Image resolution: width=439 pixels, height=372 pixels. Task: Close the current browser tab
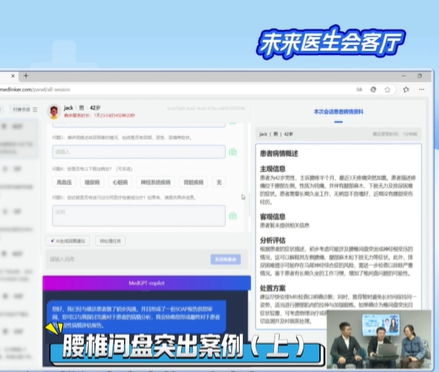pos(13,76)
